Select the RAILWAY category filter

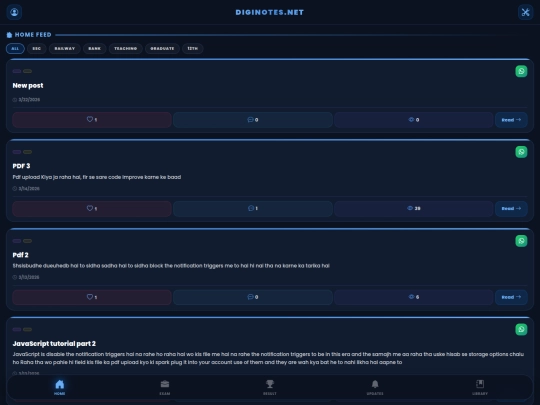pyautogui.click(x=65, y=49)
